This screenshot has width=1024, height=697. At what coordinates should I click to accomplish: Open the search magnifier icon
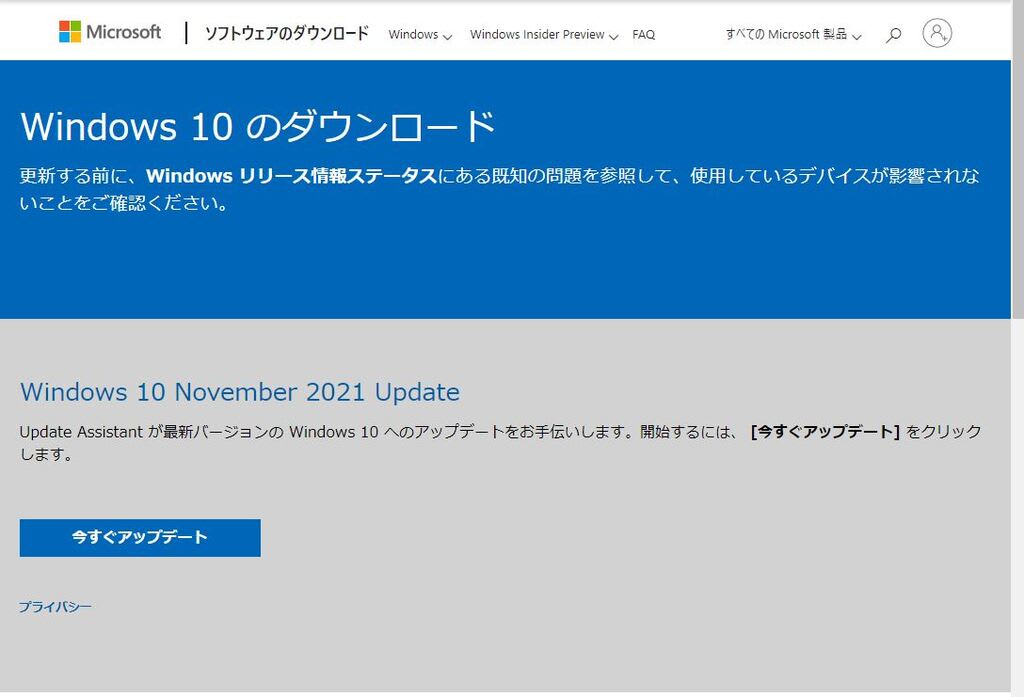(893, 35)
